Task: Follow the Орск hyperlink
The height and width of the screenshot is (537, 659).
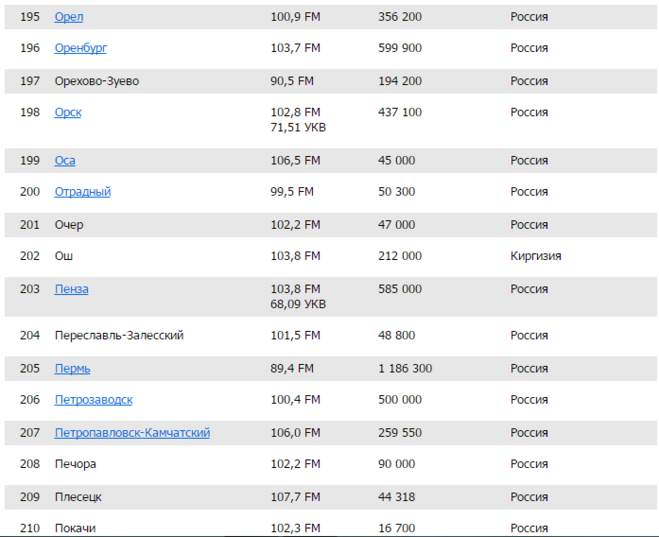Action: tap(68, 113)
